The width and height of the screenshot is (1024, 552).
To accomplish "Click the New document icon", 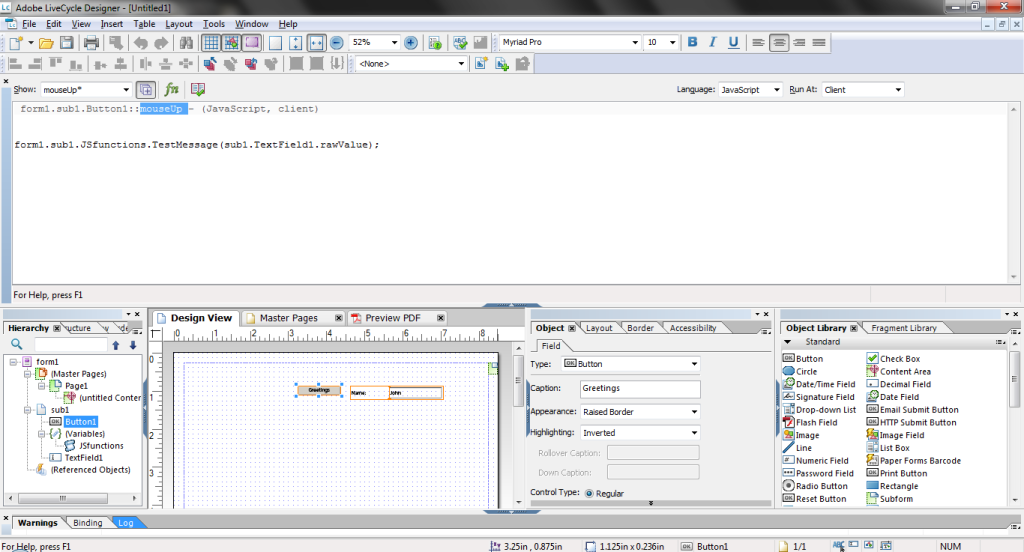I will [x=16, y=43].
